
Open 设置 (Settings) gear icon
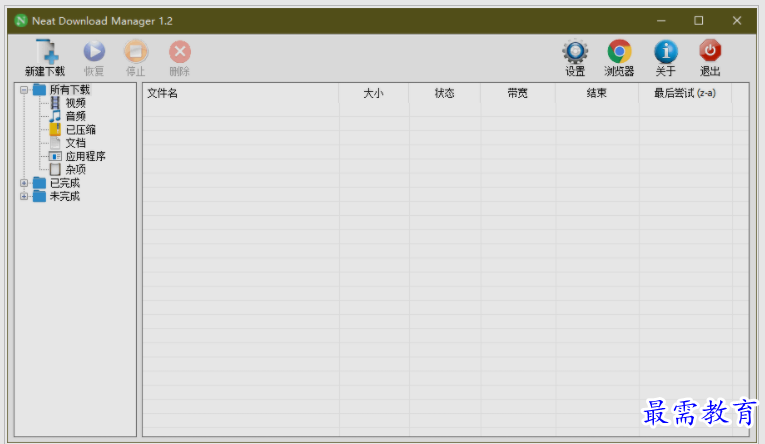575,51
